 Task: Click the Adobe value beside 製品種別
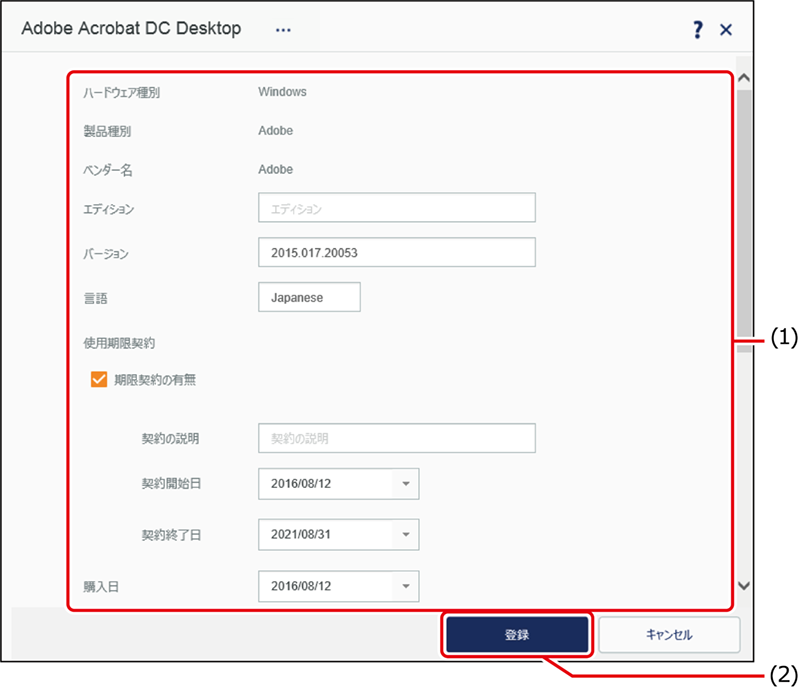pos(275,131)
